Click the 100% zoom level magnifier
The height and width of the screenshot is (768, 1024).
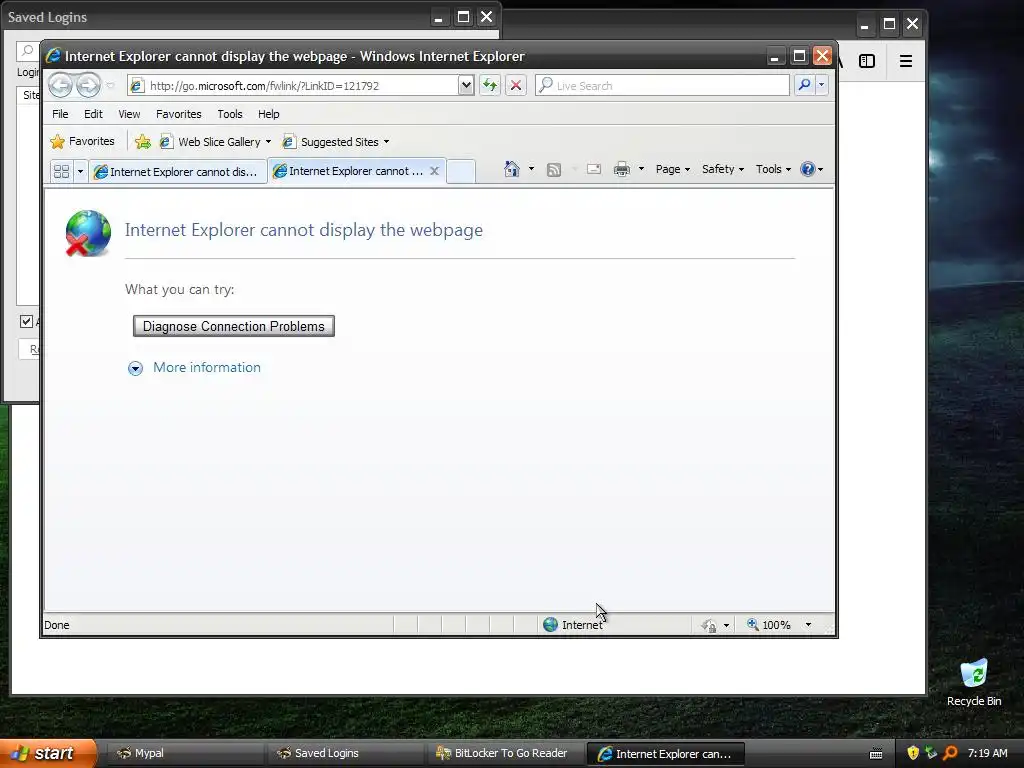[753, 624]
